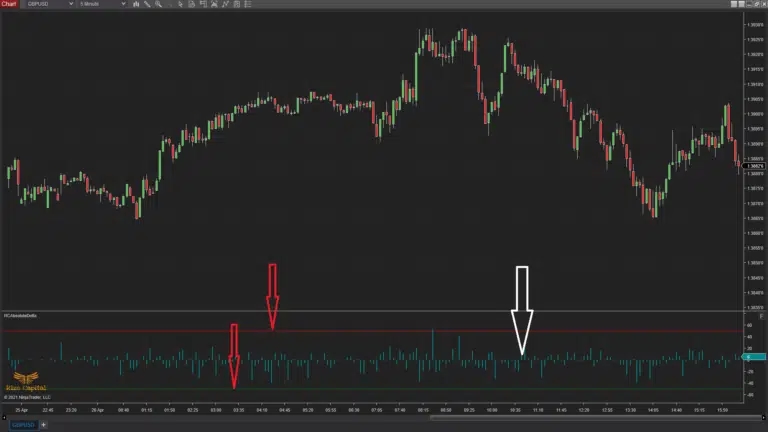This screenshot has height=432, width=768.
Task: Select the white down arrow drawing
Action: [x=522, y=310]
